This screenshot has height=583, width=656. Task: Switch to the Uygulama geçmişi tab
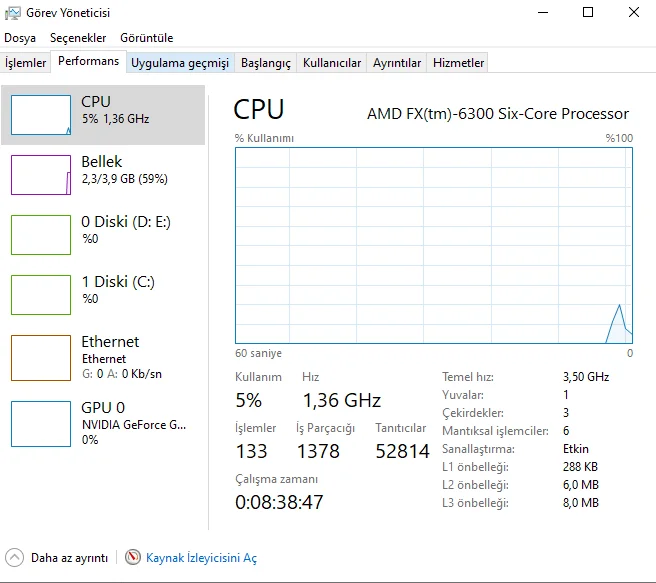[x=180, y=63]
